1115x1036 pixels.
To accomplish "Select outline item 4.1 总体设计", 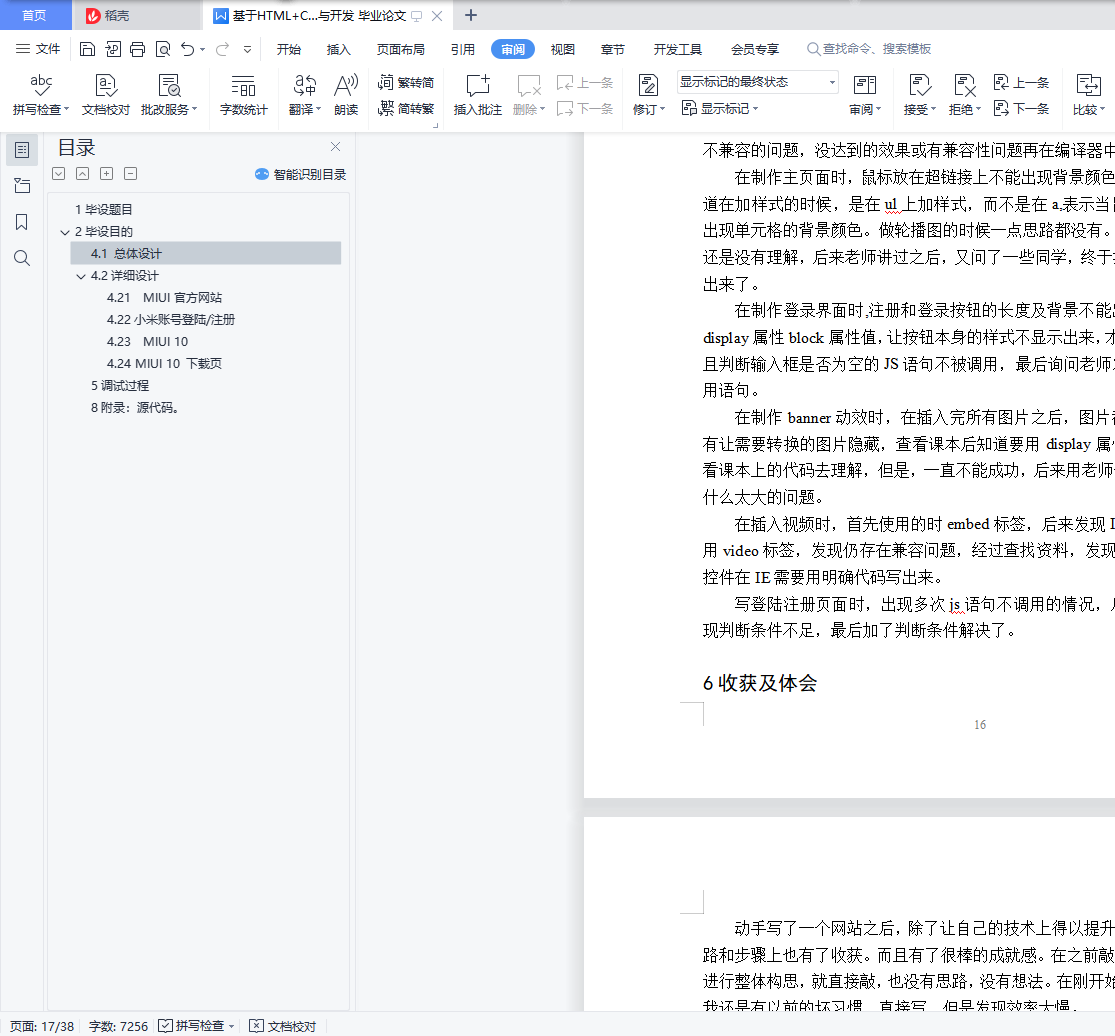I will (x=206, y=254).
